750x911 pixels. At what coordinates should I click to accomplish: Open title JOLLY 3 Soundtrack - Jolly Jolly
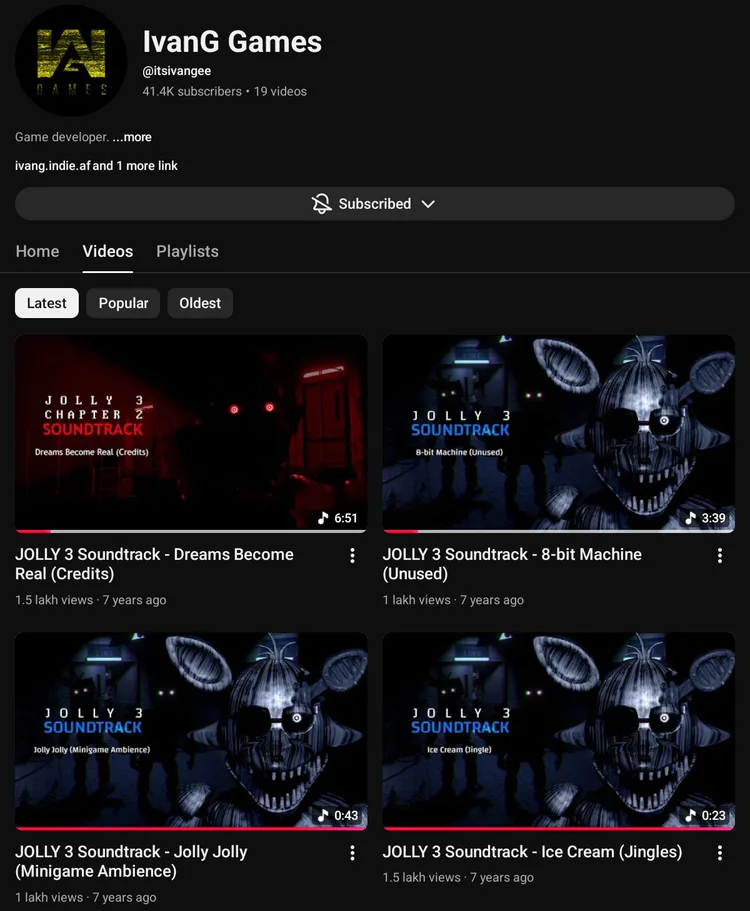tap(131, 862)
